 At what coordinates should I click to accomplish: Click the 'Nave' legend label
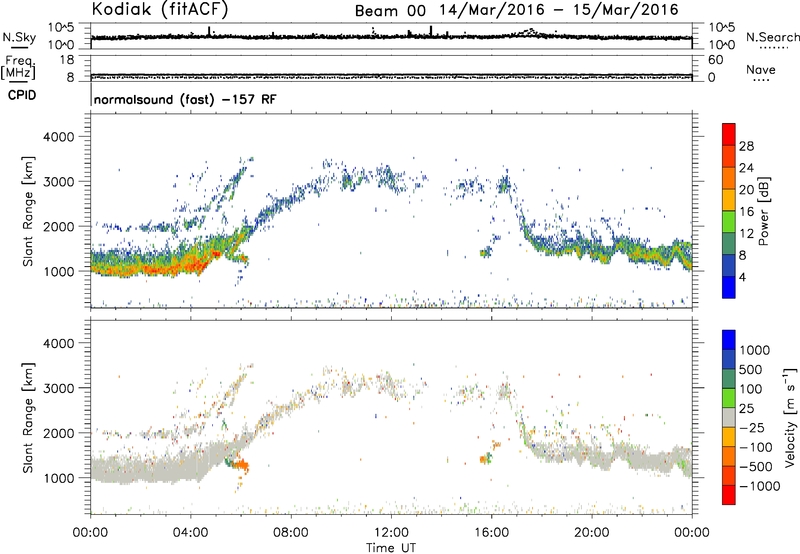[761, 70]
